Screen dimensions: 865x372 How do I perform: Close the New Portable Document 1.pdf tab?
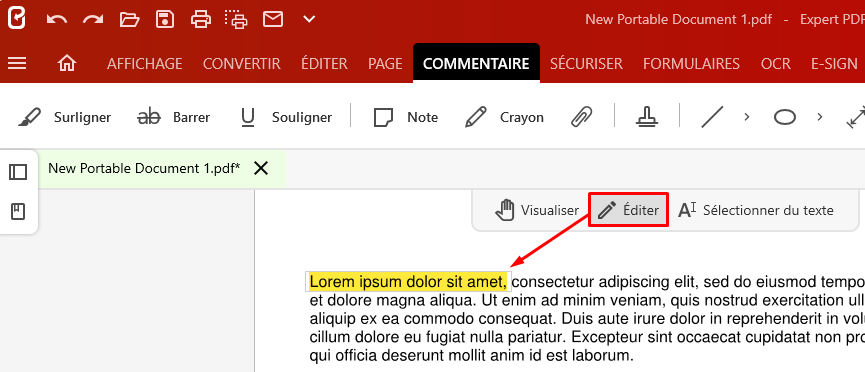(260, 168)
